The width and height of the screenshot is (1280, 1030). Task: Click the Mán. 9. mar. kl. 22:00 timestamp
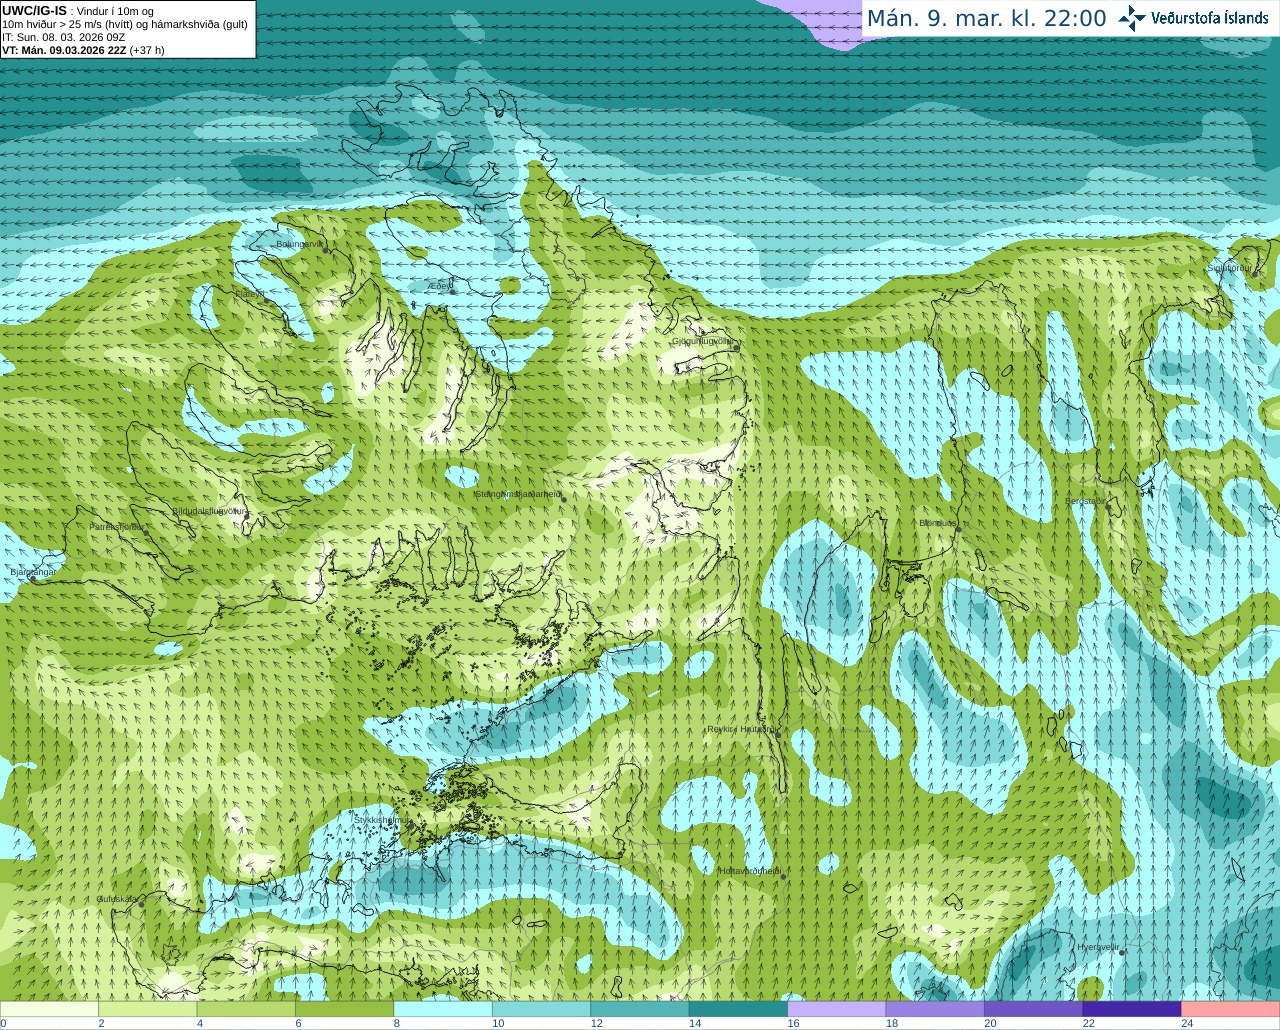click(x=985, y=19)
